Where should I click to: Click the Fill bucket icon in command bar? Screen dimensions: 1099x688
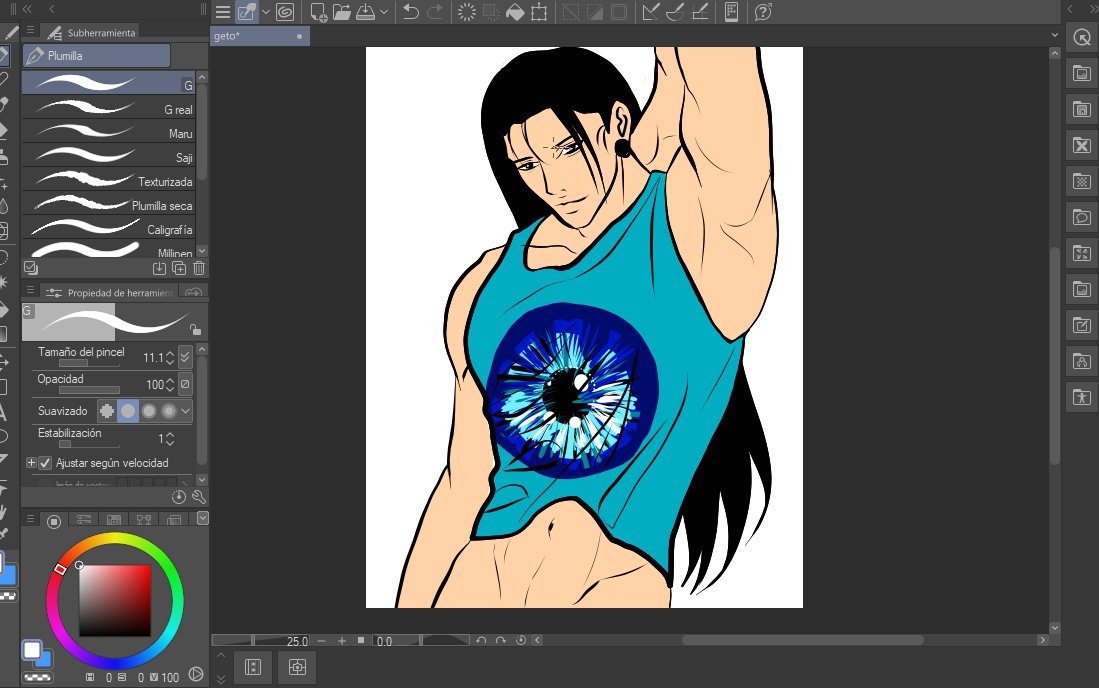coord(515,12)
